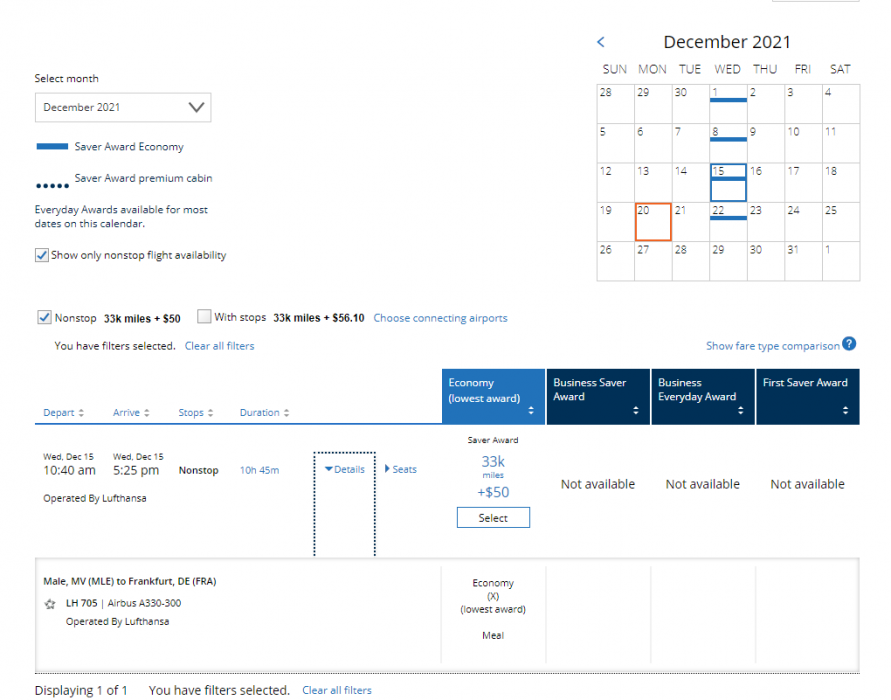The height and width of the screenshot is (700, 891).
Task: Click Choose connecting airports link
Action: click(x=440, y=318)
